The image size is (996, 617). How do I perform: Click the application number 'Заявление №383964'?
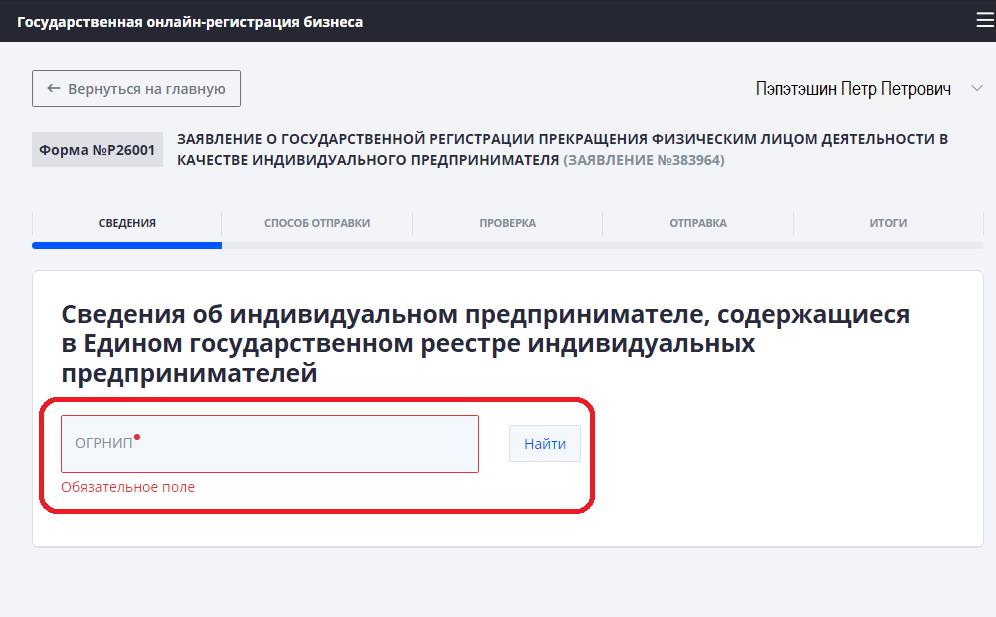click(x=644, y=160)
